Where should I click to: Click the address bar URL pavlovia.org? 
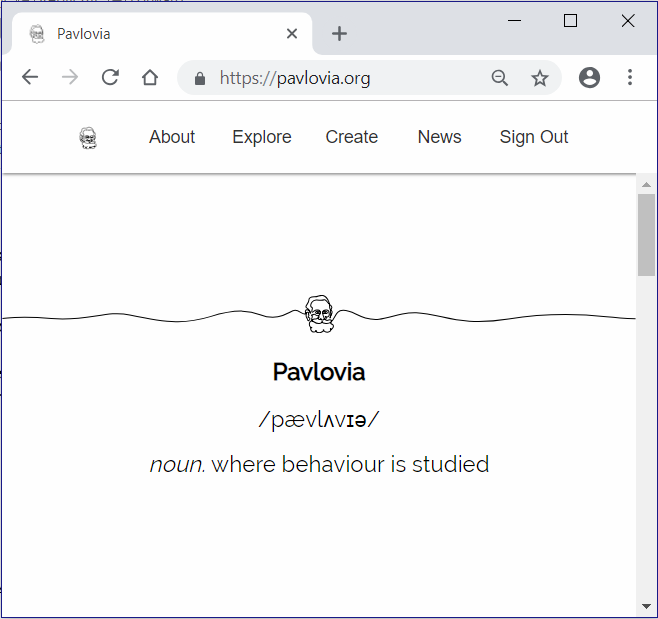(295, 78)
